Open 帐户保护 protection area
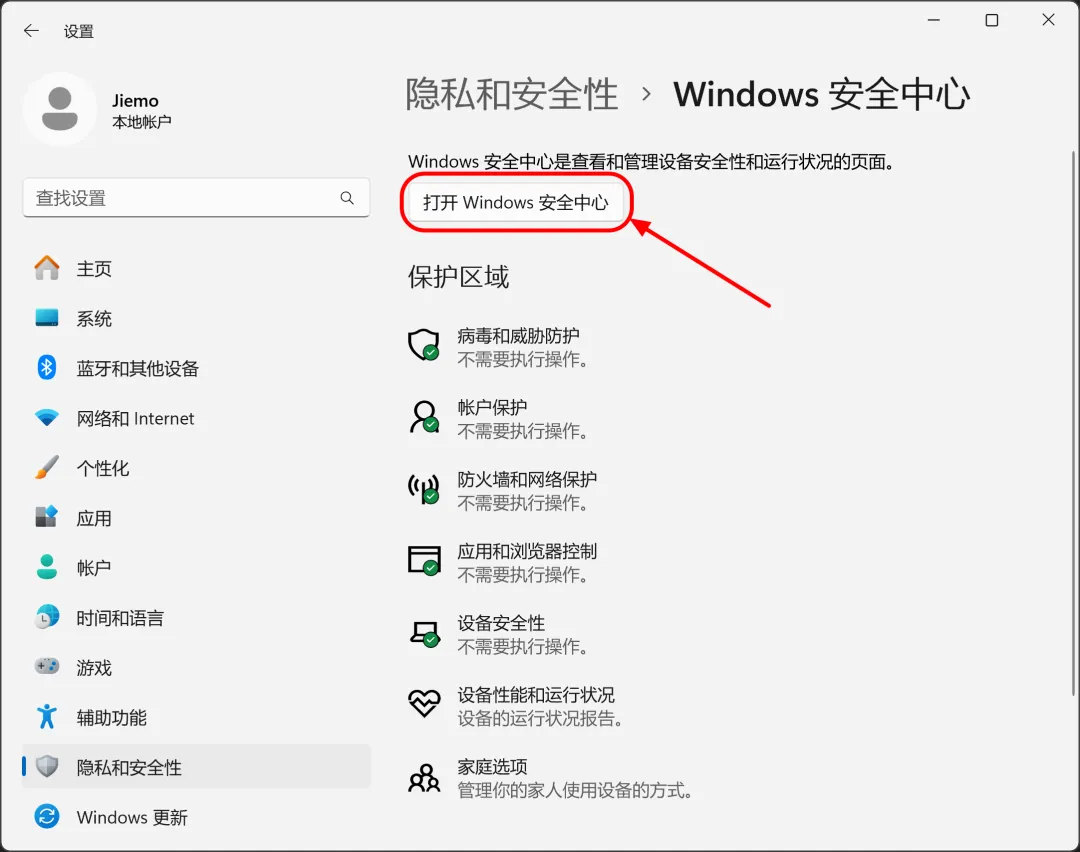The height and width of the screenshot is (852, 1080). point(501,419)
